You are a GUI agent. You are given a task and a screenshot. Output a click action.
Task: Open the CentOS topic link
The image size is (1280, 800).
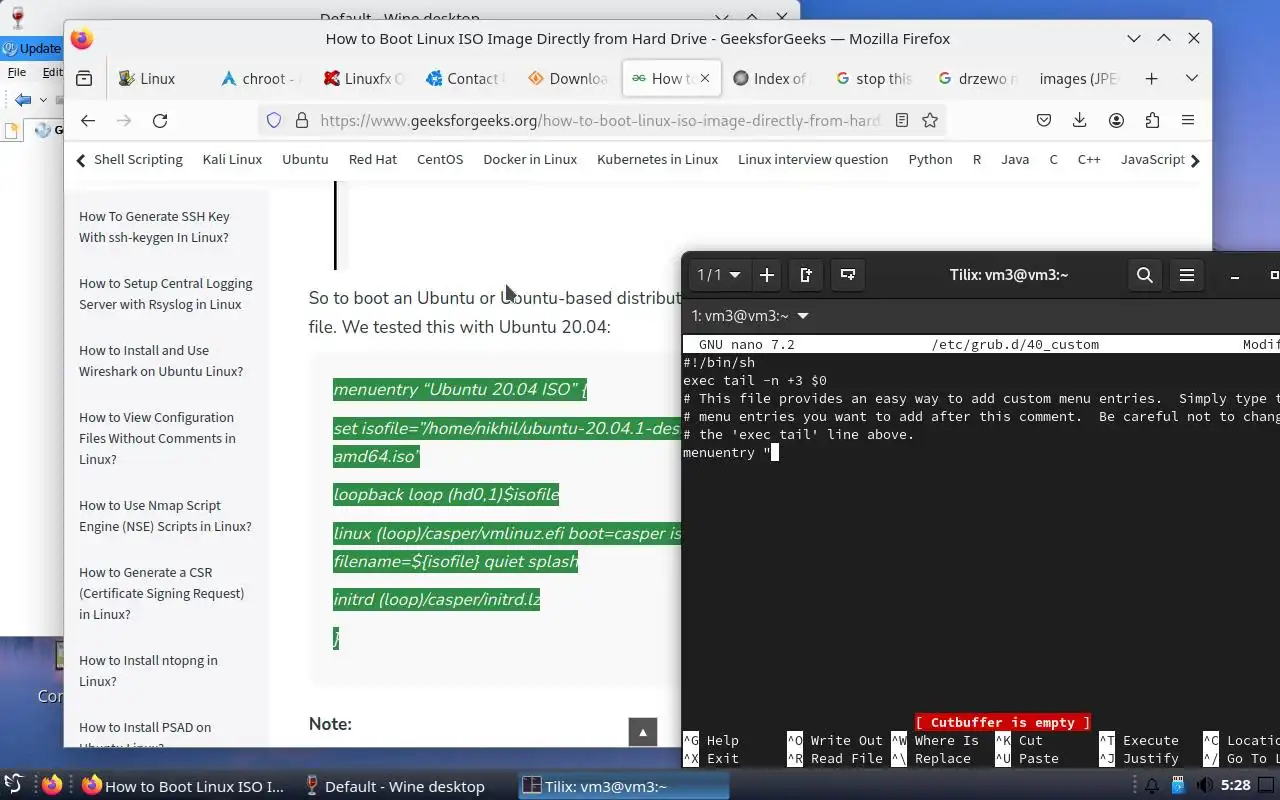[x=440, y=159]
